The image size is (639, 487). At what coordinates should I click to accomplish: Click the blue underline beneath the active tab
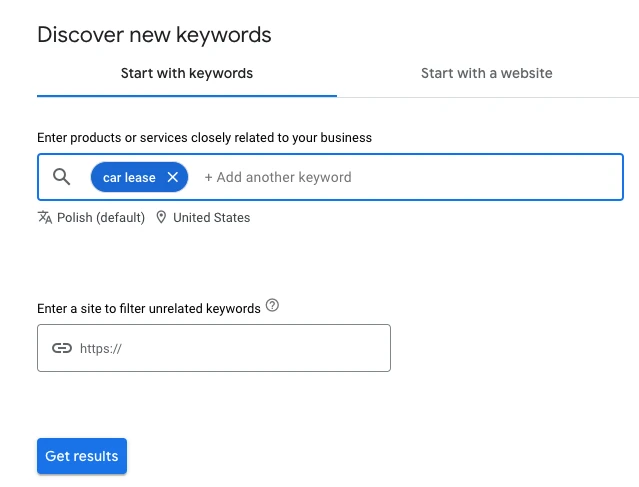187,95
